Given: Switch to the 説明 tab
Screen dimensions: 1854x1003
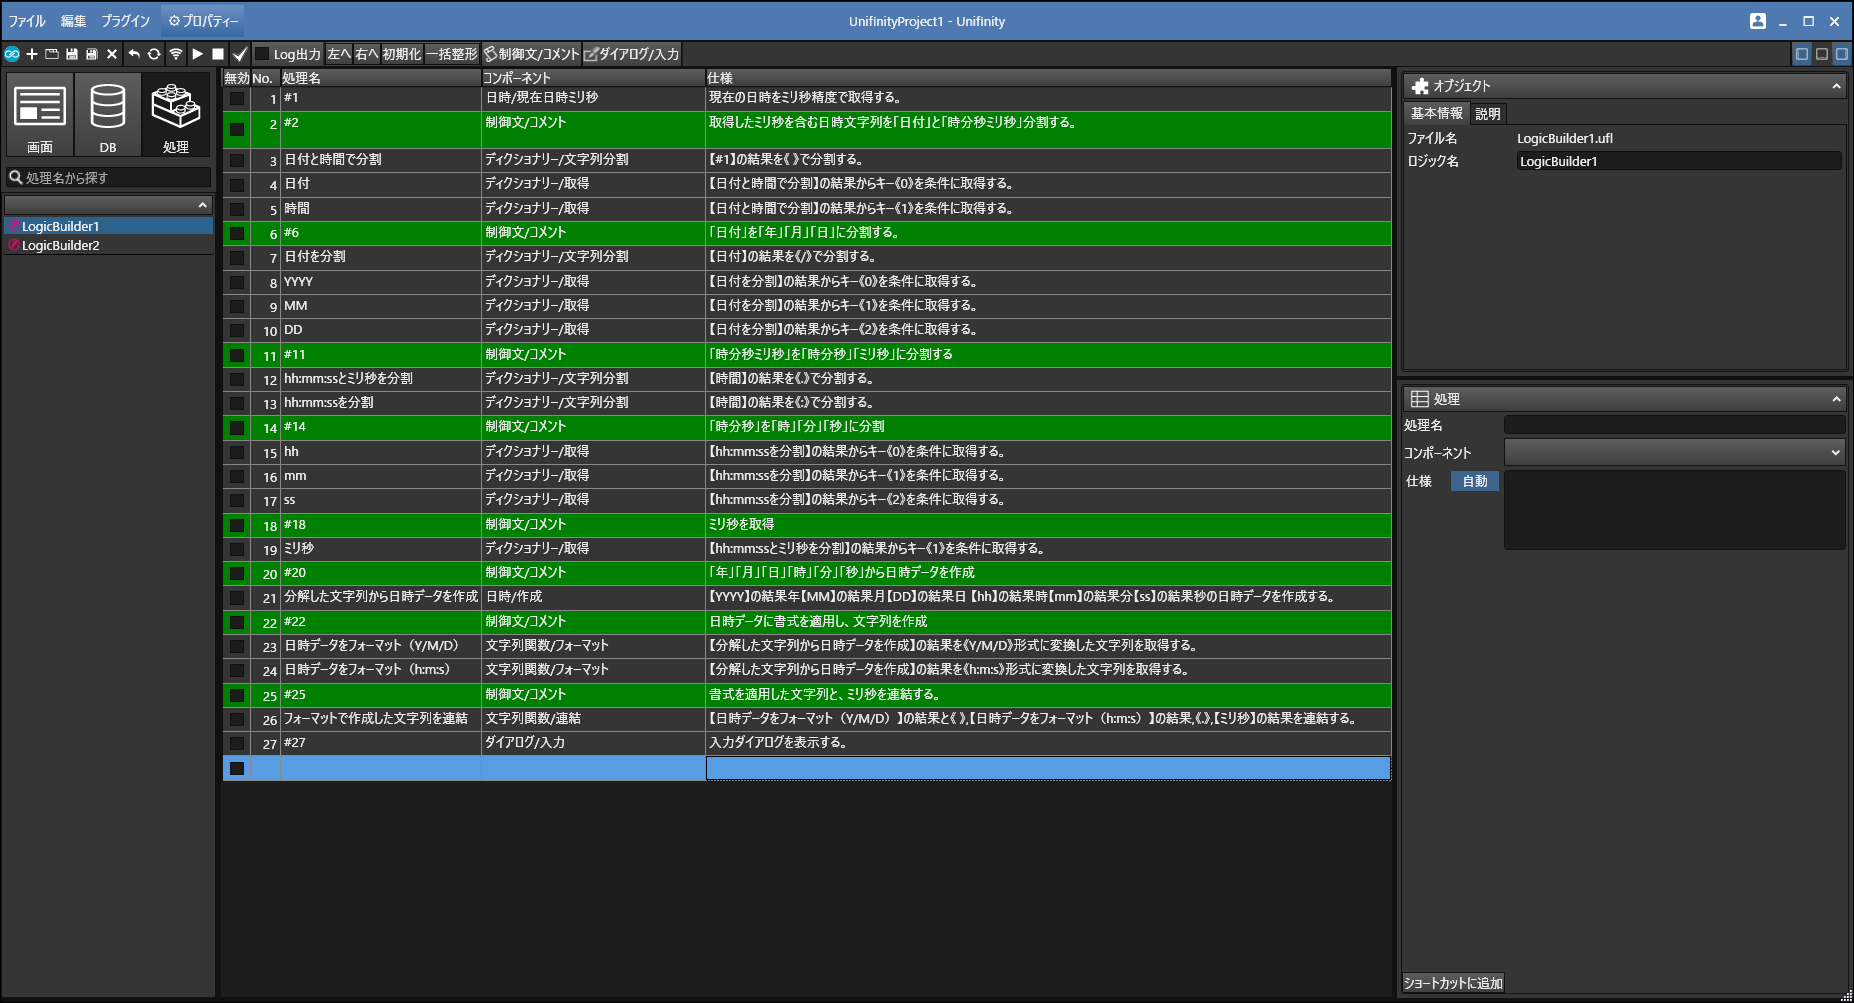Looking at the screenshot, I should pos(1488,114).
